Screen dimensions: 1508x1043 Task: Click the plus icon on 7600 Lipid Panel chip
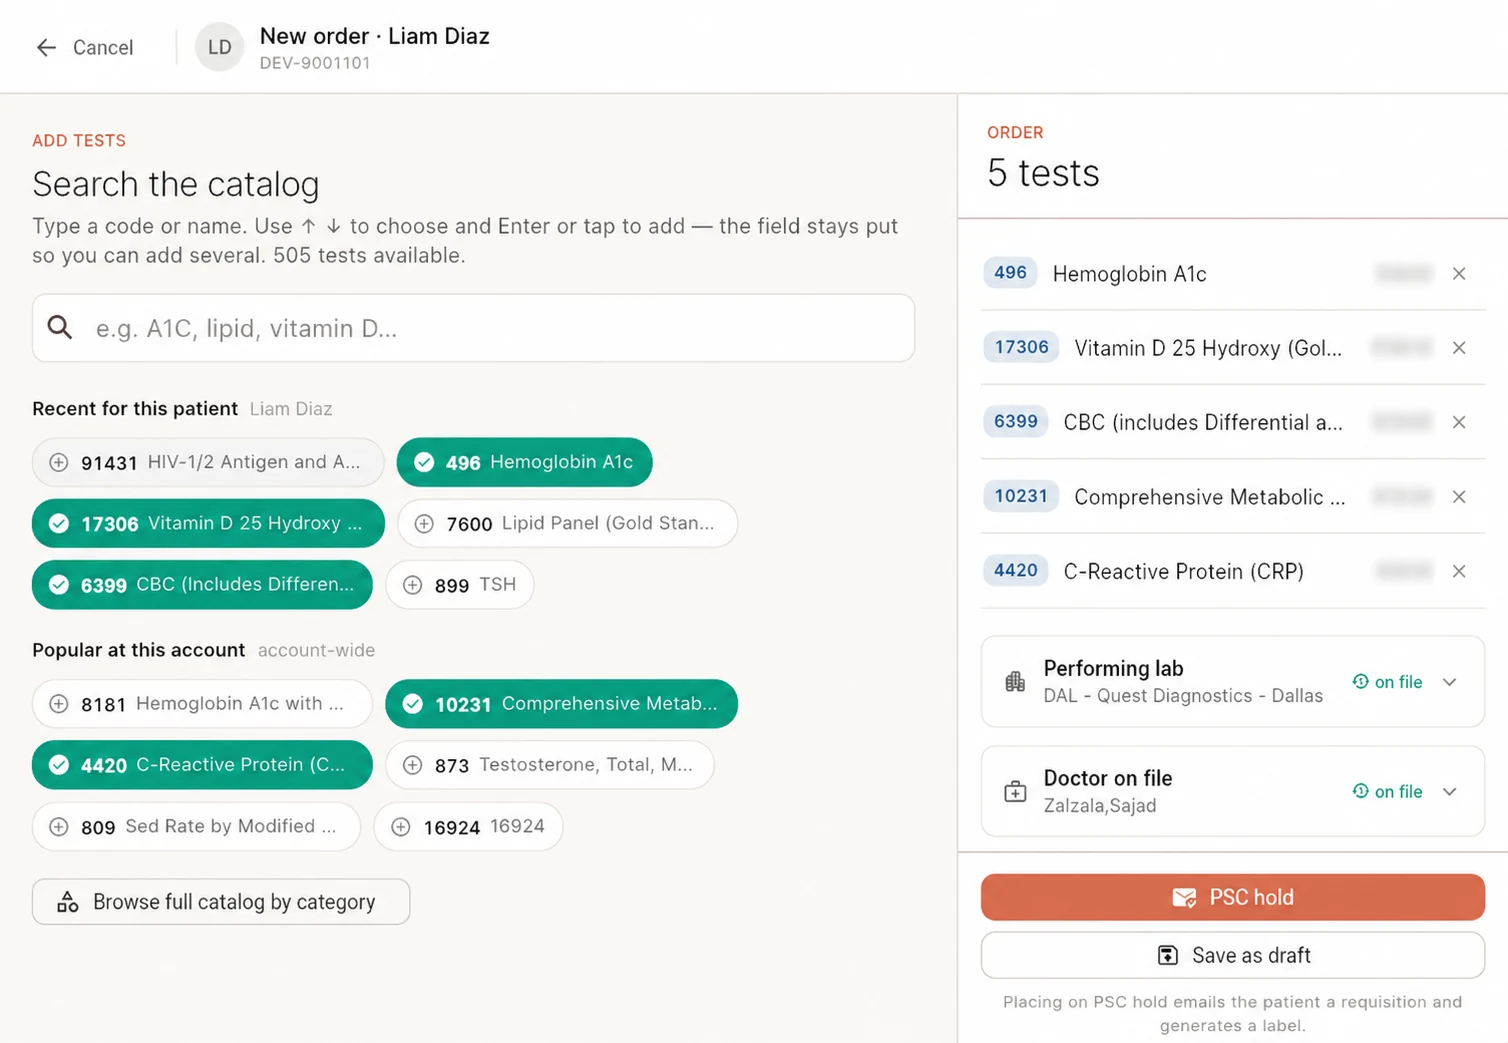[424, 523]
